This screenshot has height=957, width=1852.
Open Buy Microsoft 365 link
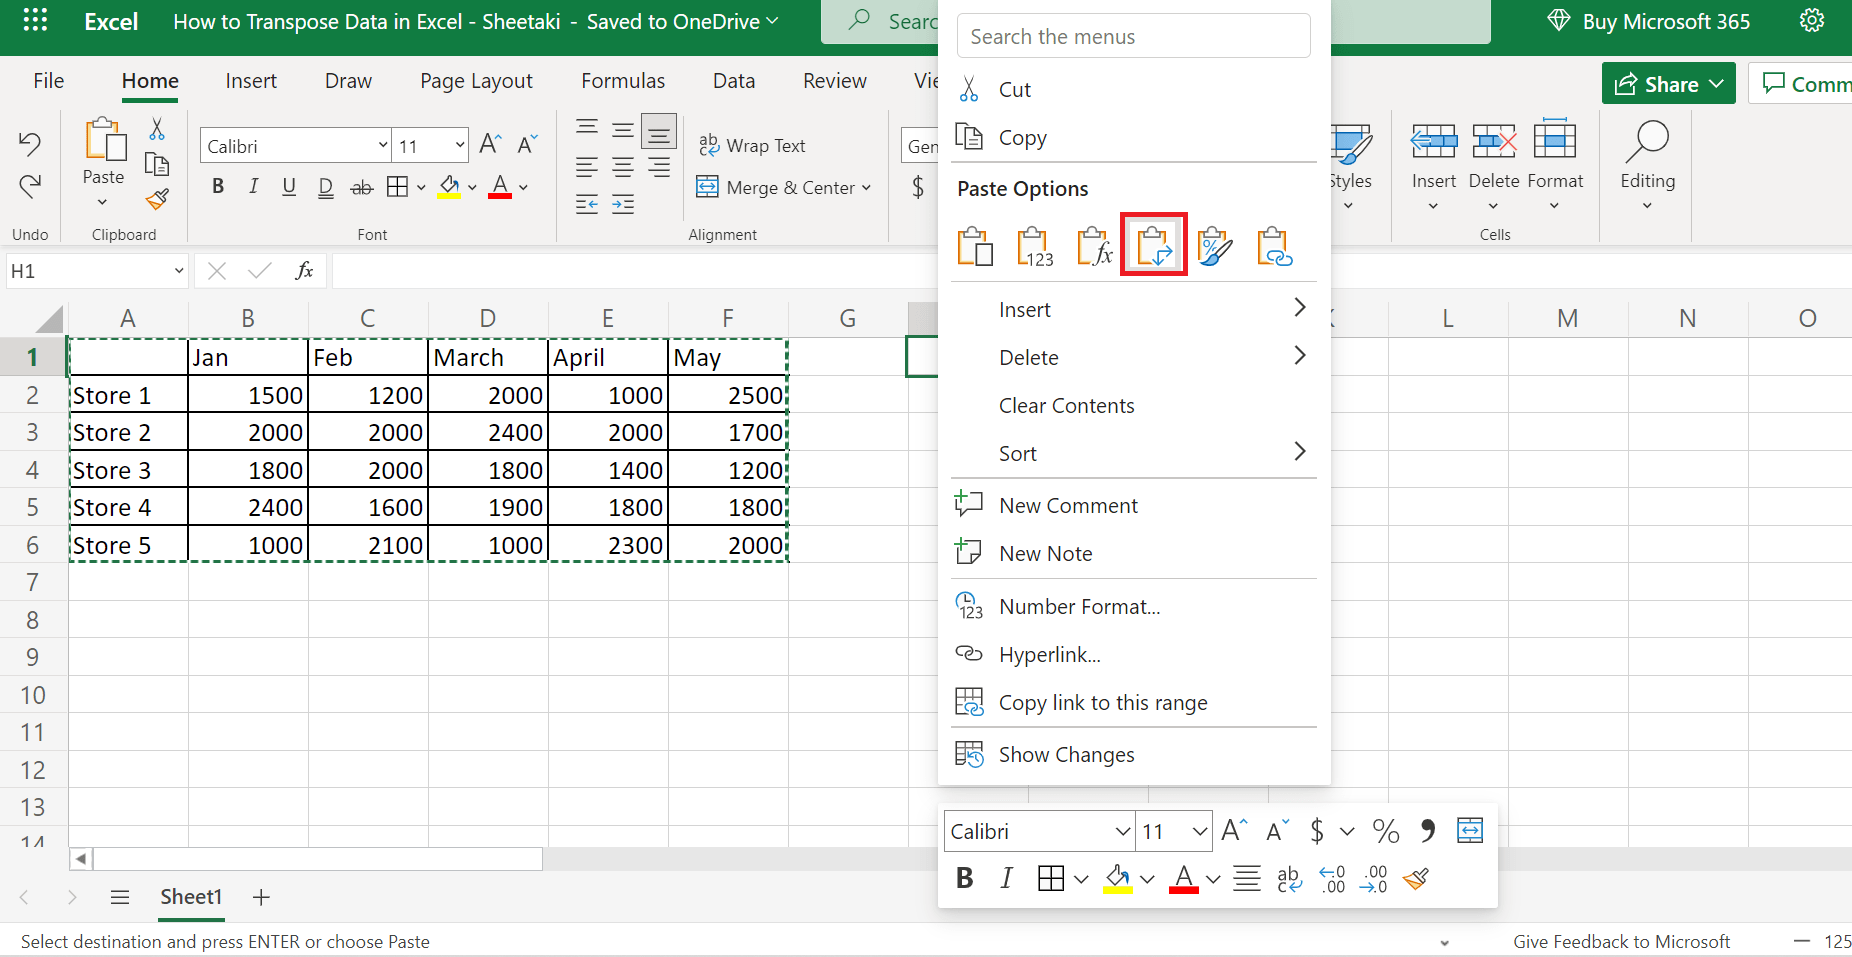1646,20
